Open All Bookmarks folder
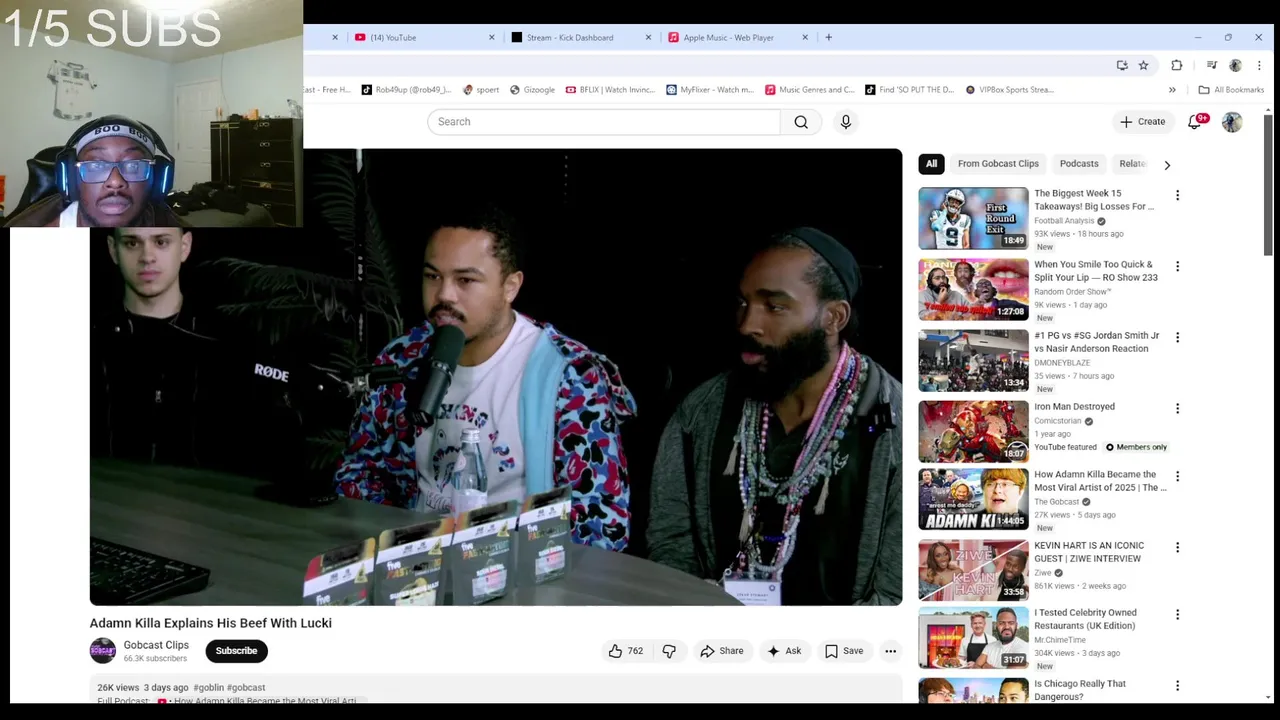Viewport: 1280px width, 720px height. [1231, 90]
